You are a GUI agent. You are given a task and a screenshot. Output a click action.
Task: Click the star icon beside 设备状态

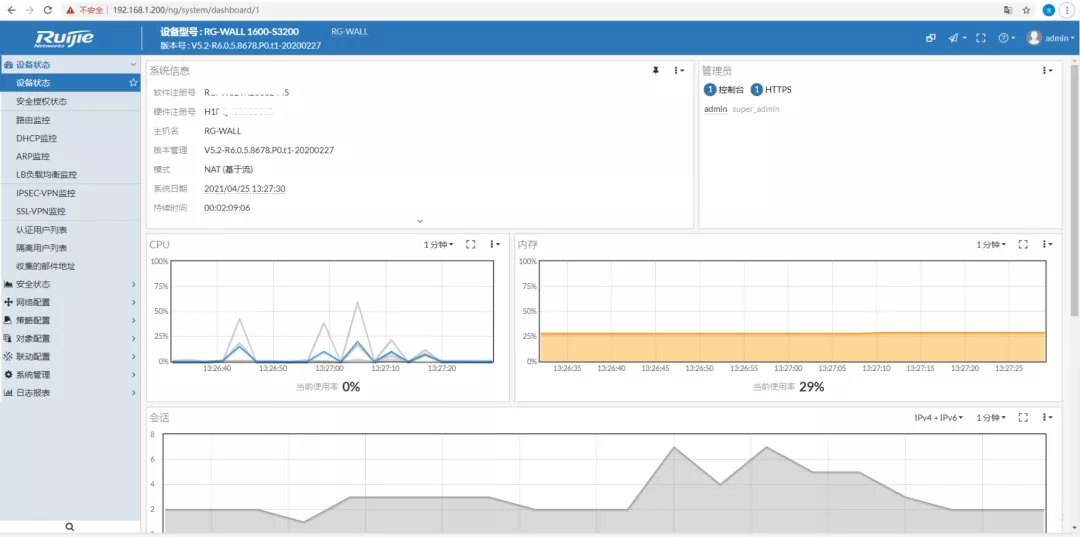133,83
